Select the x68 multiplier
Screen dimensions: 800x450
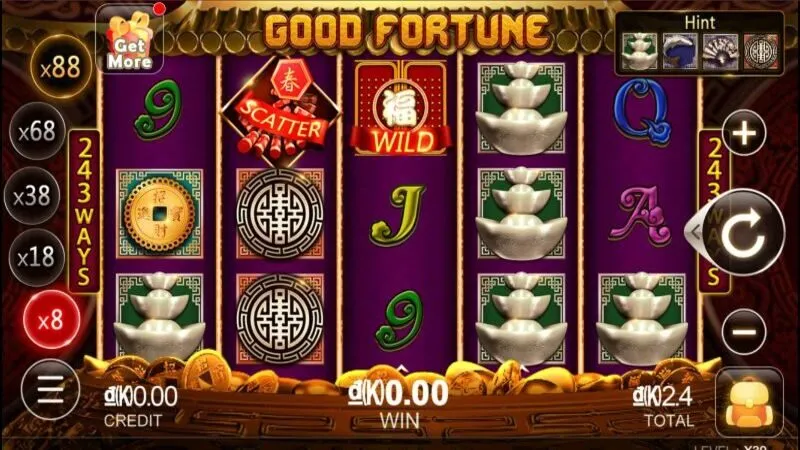tap(38, 132)
